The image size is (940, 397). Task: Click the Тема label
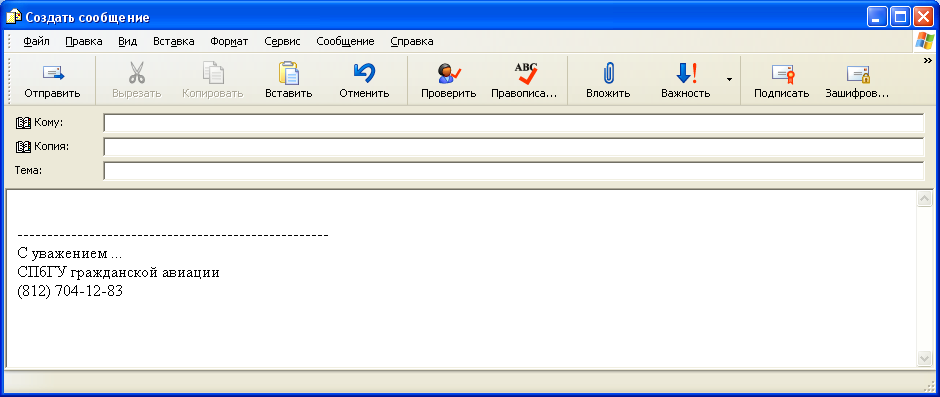click(28, 170)
